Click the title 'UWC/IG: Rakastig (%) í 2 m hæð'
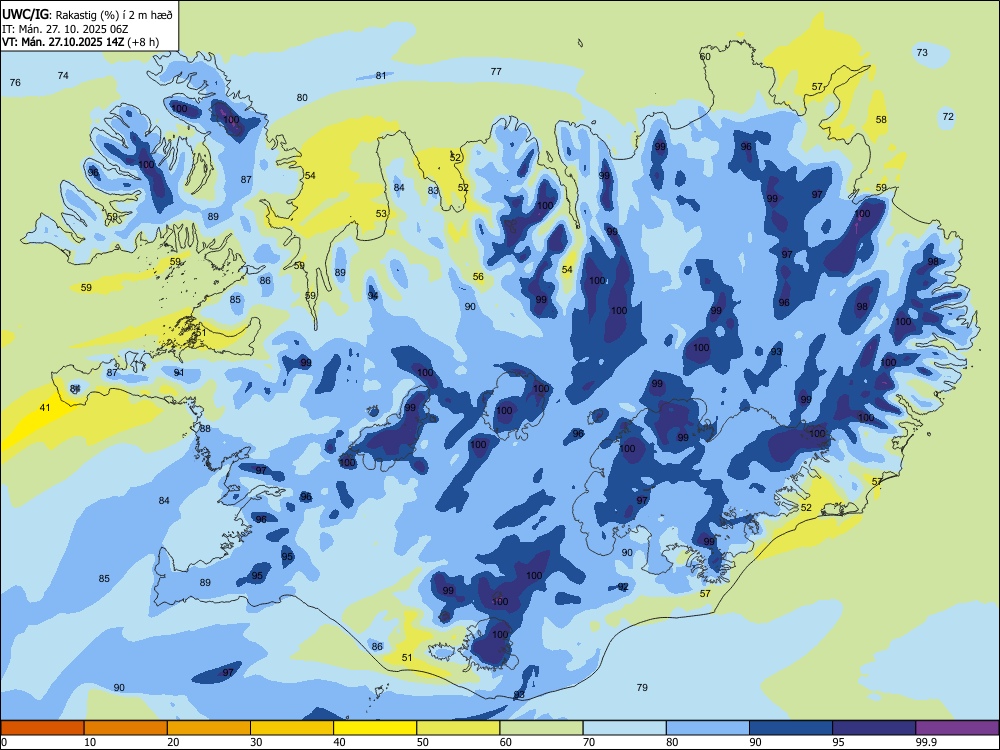 [x=87, y=14]
